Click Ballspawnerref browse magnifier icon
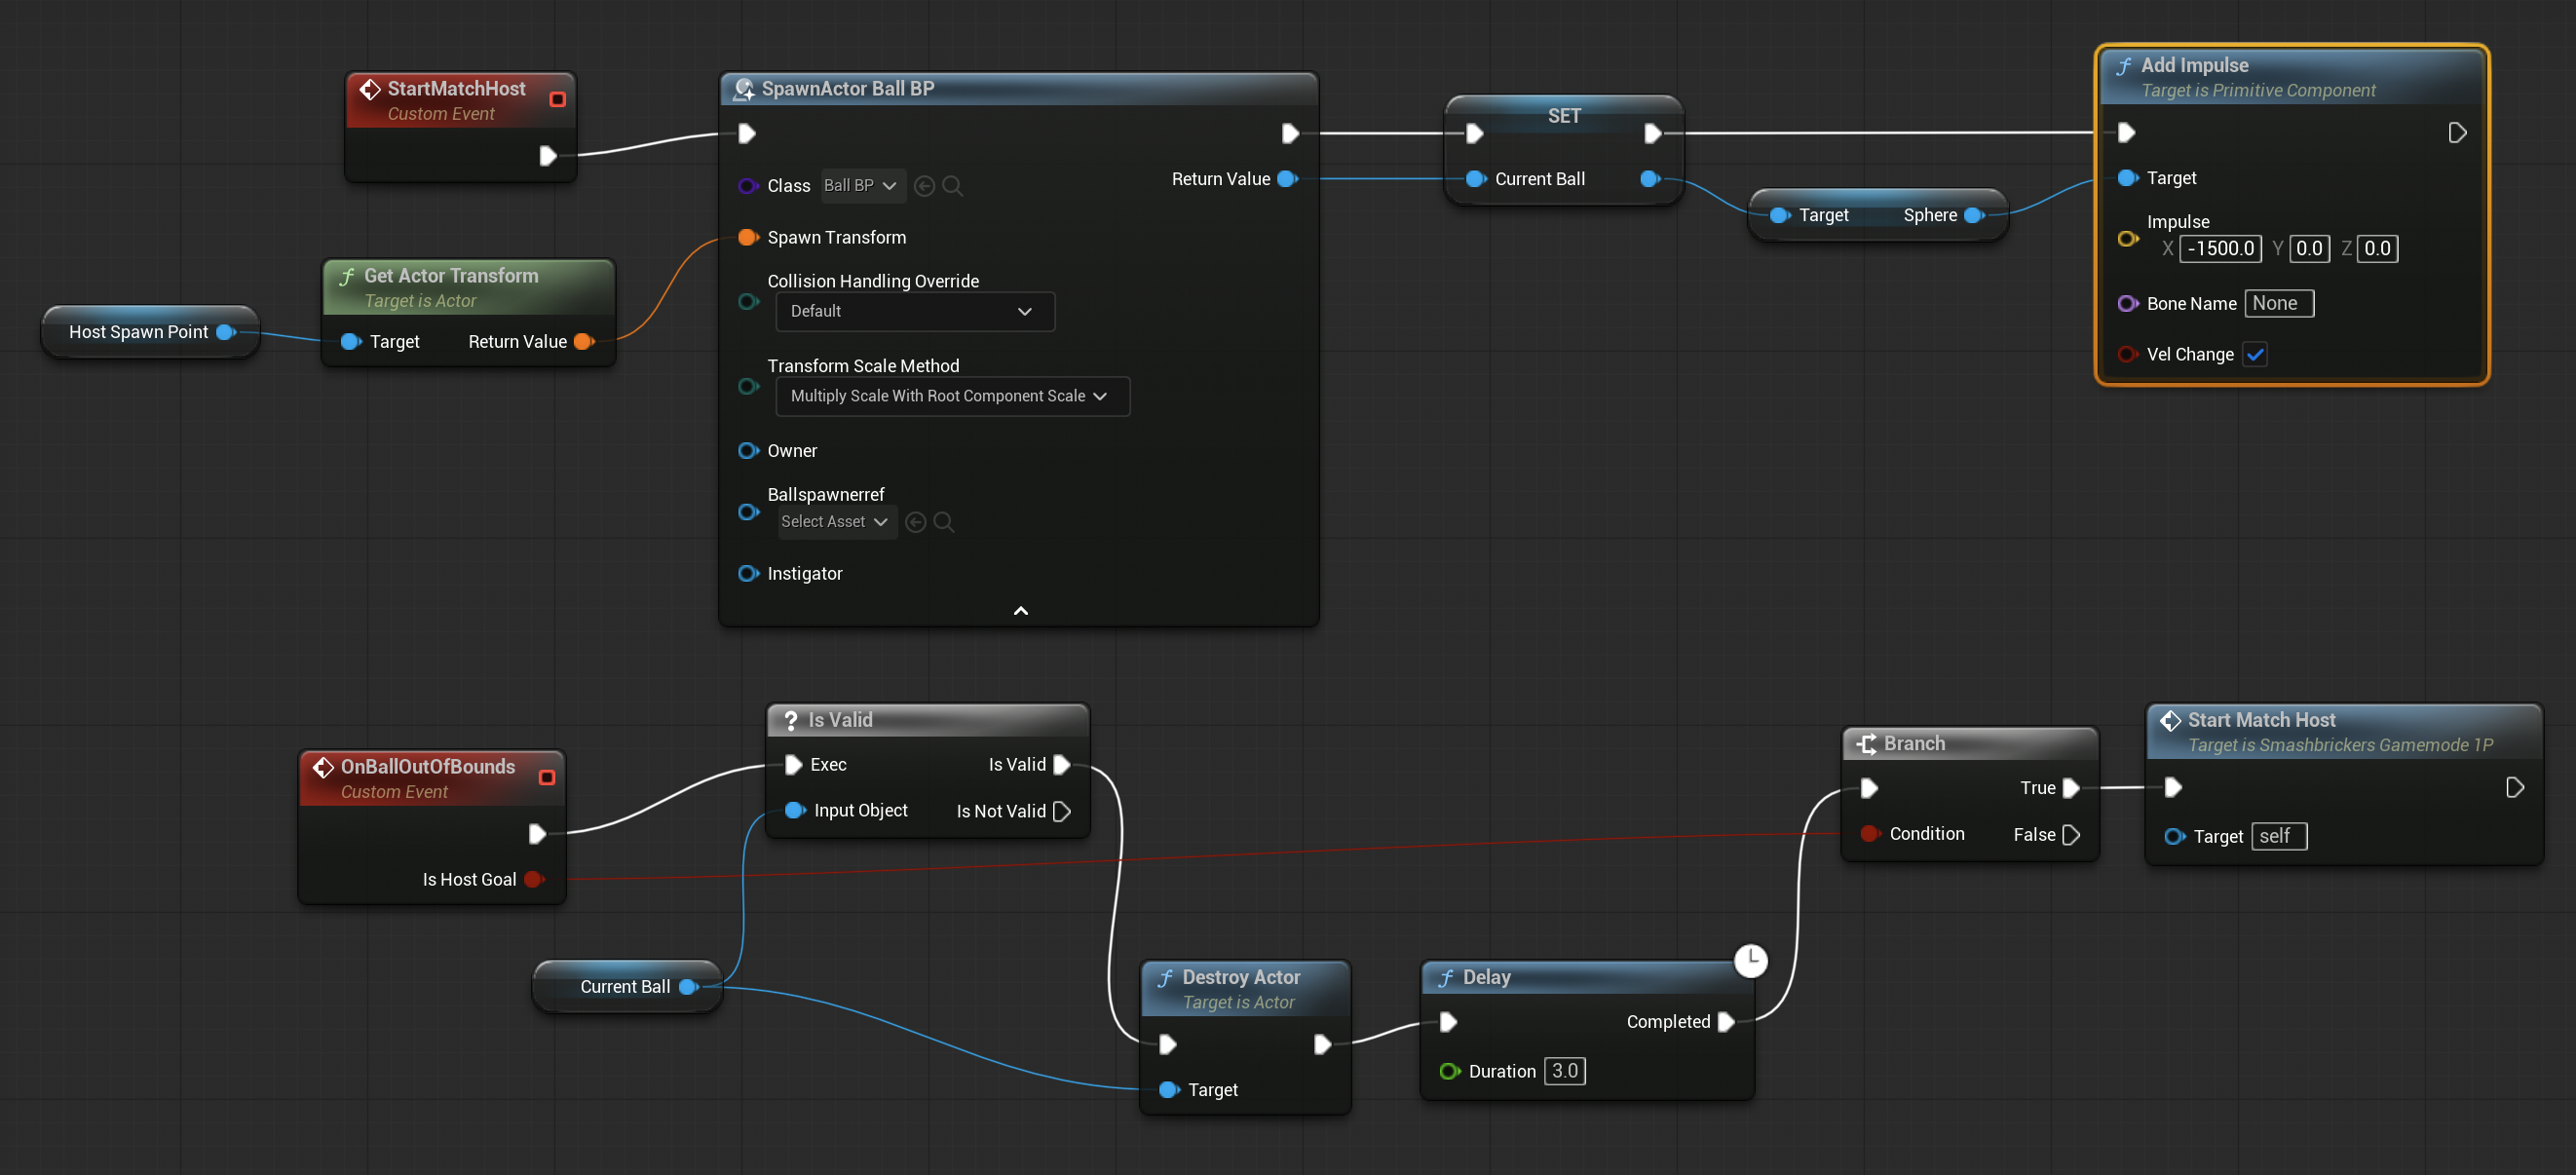 pyautogui.click(x=943, y=522)
